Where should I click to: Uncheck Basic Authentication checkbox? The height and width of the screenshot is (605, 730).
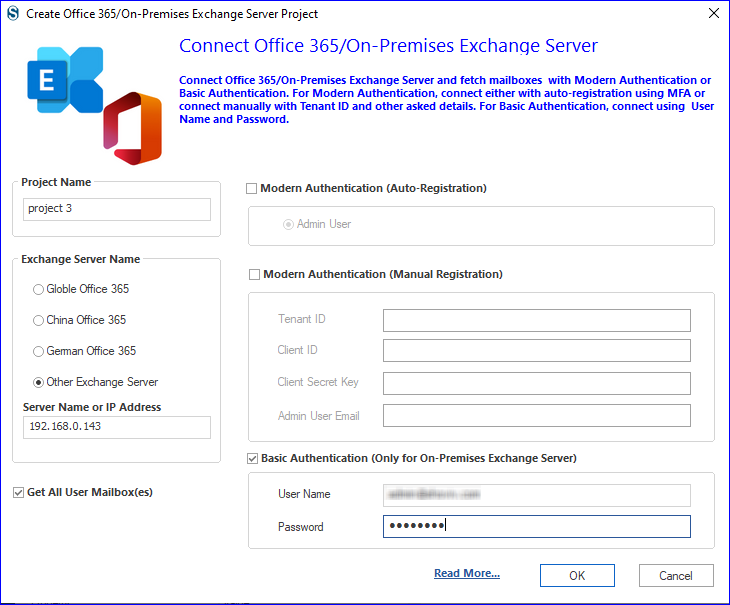[252, 459]
